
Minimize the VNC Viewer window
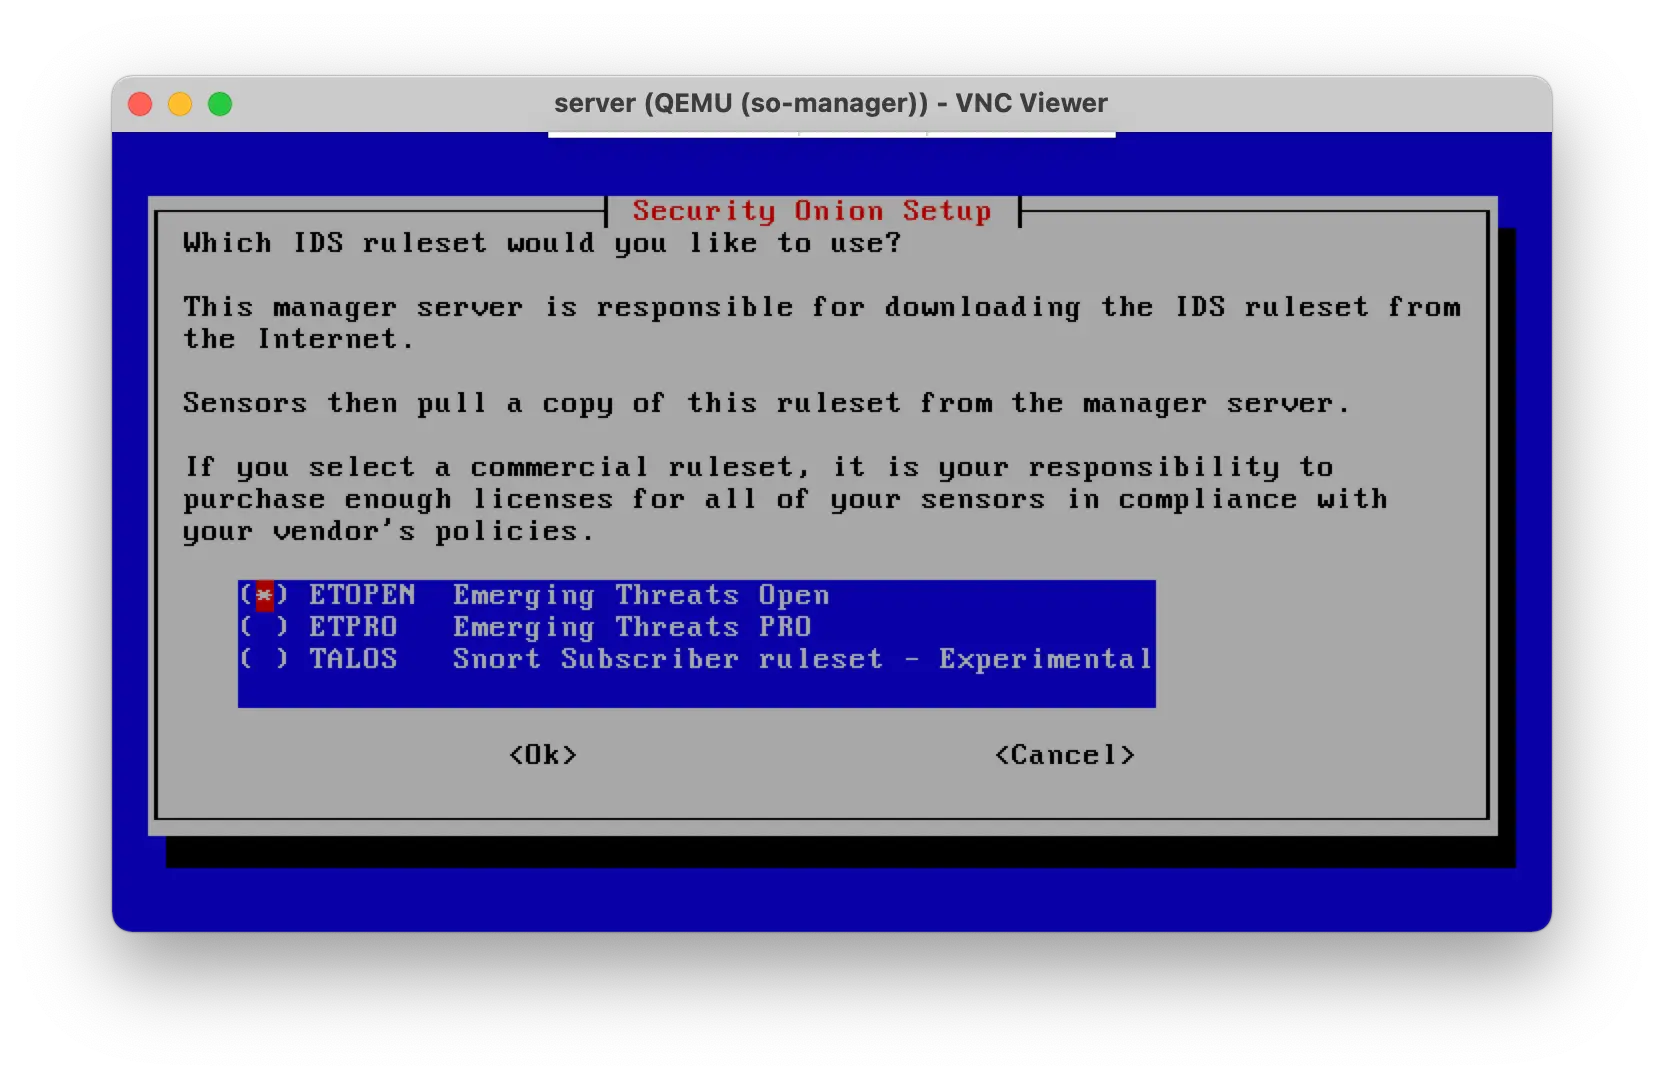pos(180,104)
